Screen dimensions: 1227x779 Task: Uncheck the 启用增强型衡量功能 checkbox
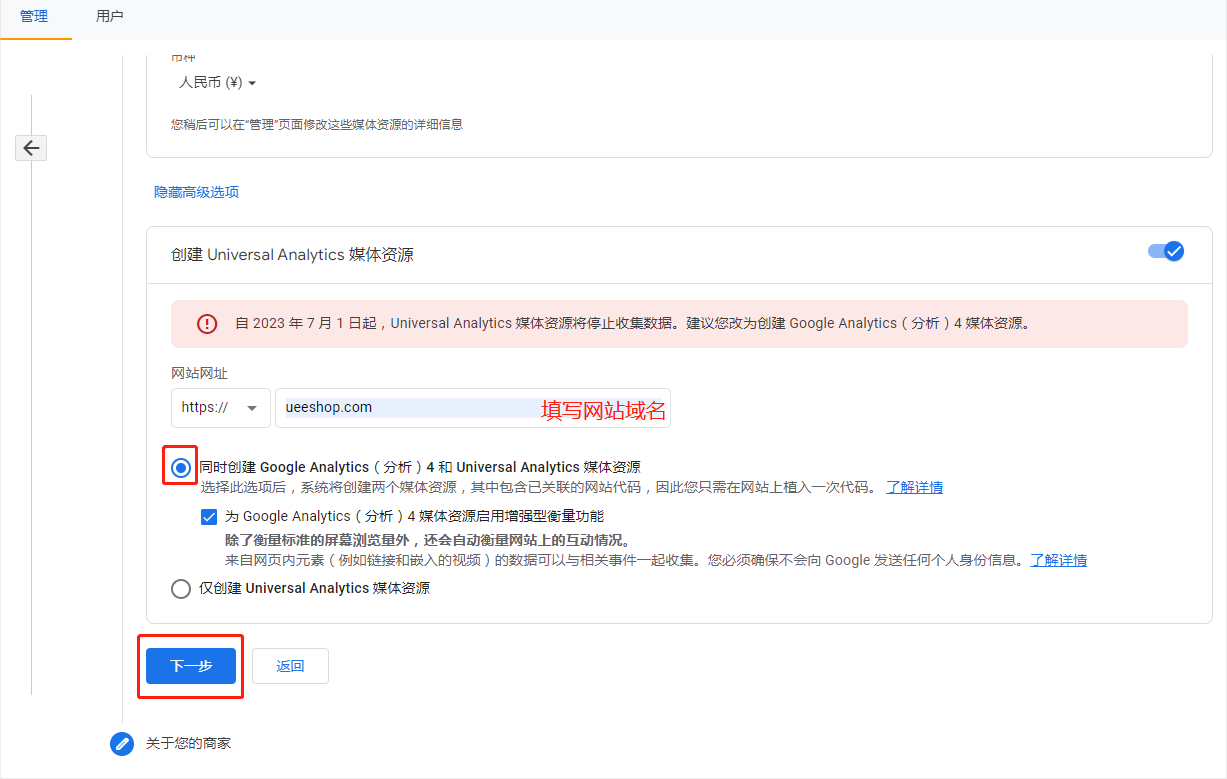[209, 517]
